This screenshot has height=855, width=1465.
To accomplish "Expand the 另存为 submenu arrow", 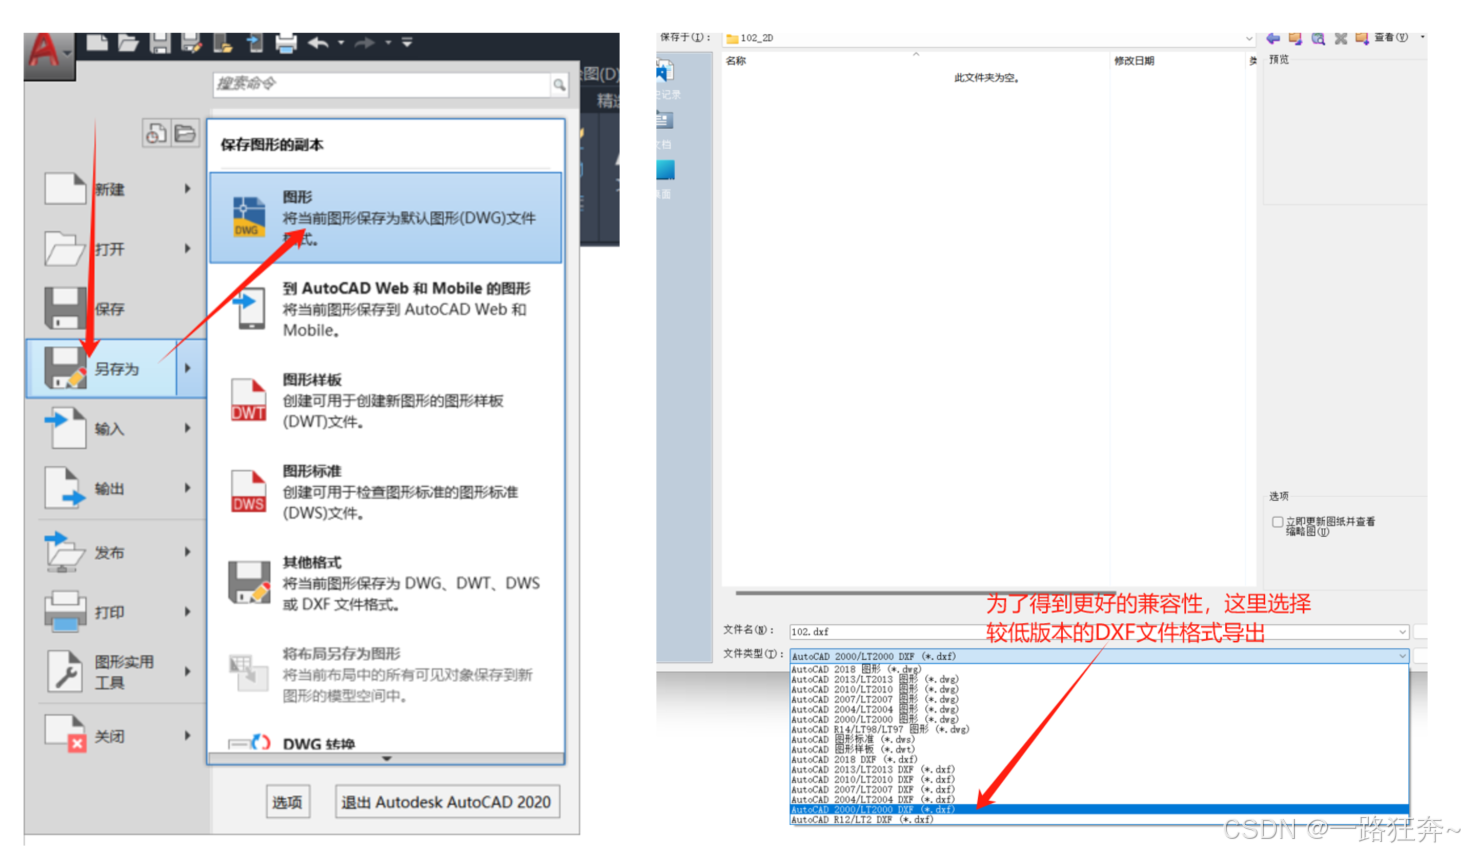I will coord(189,369).
